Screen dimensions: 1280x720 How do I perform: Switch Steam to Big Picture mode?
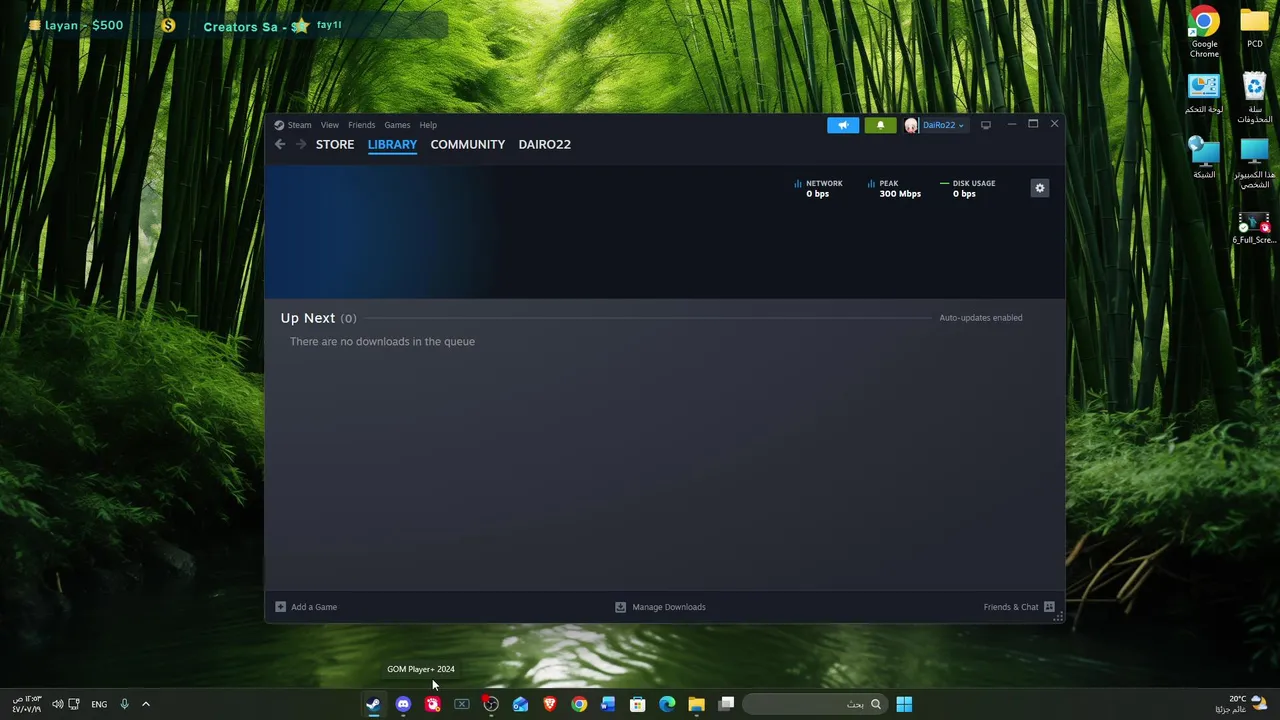point(986,125)
